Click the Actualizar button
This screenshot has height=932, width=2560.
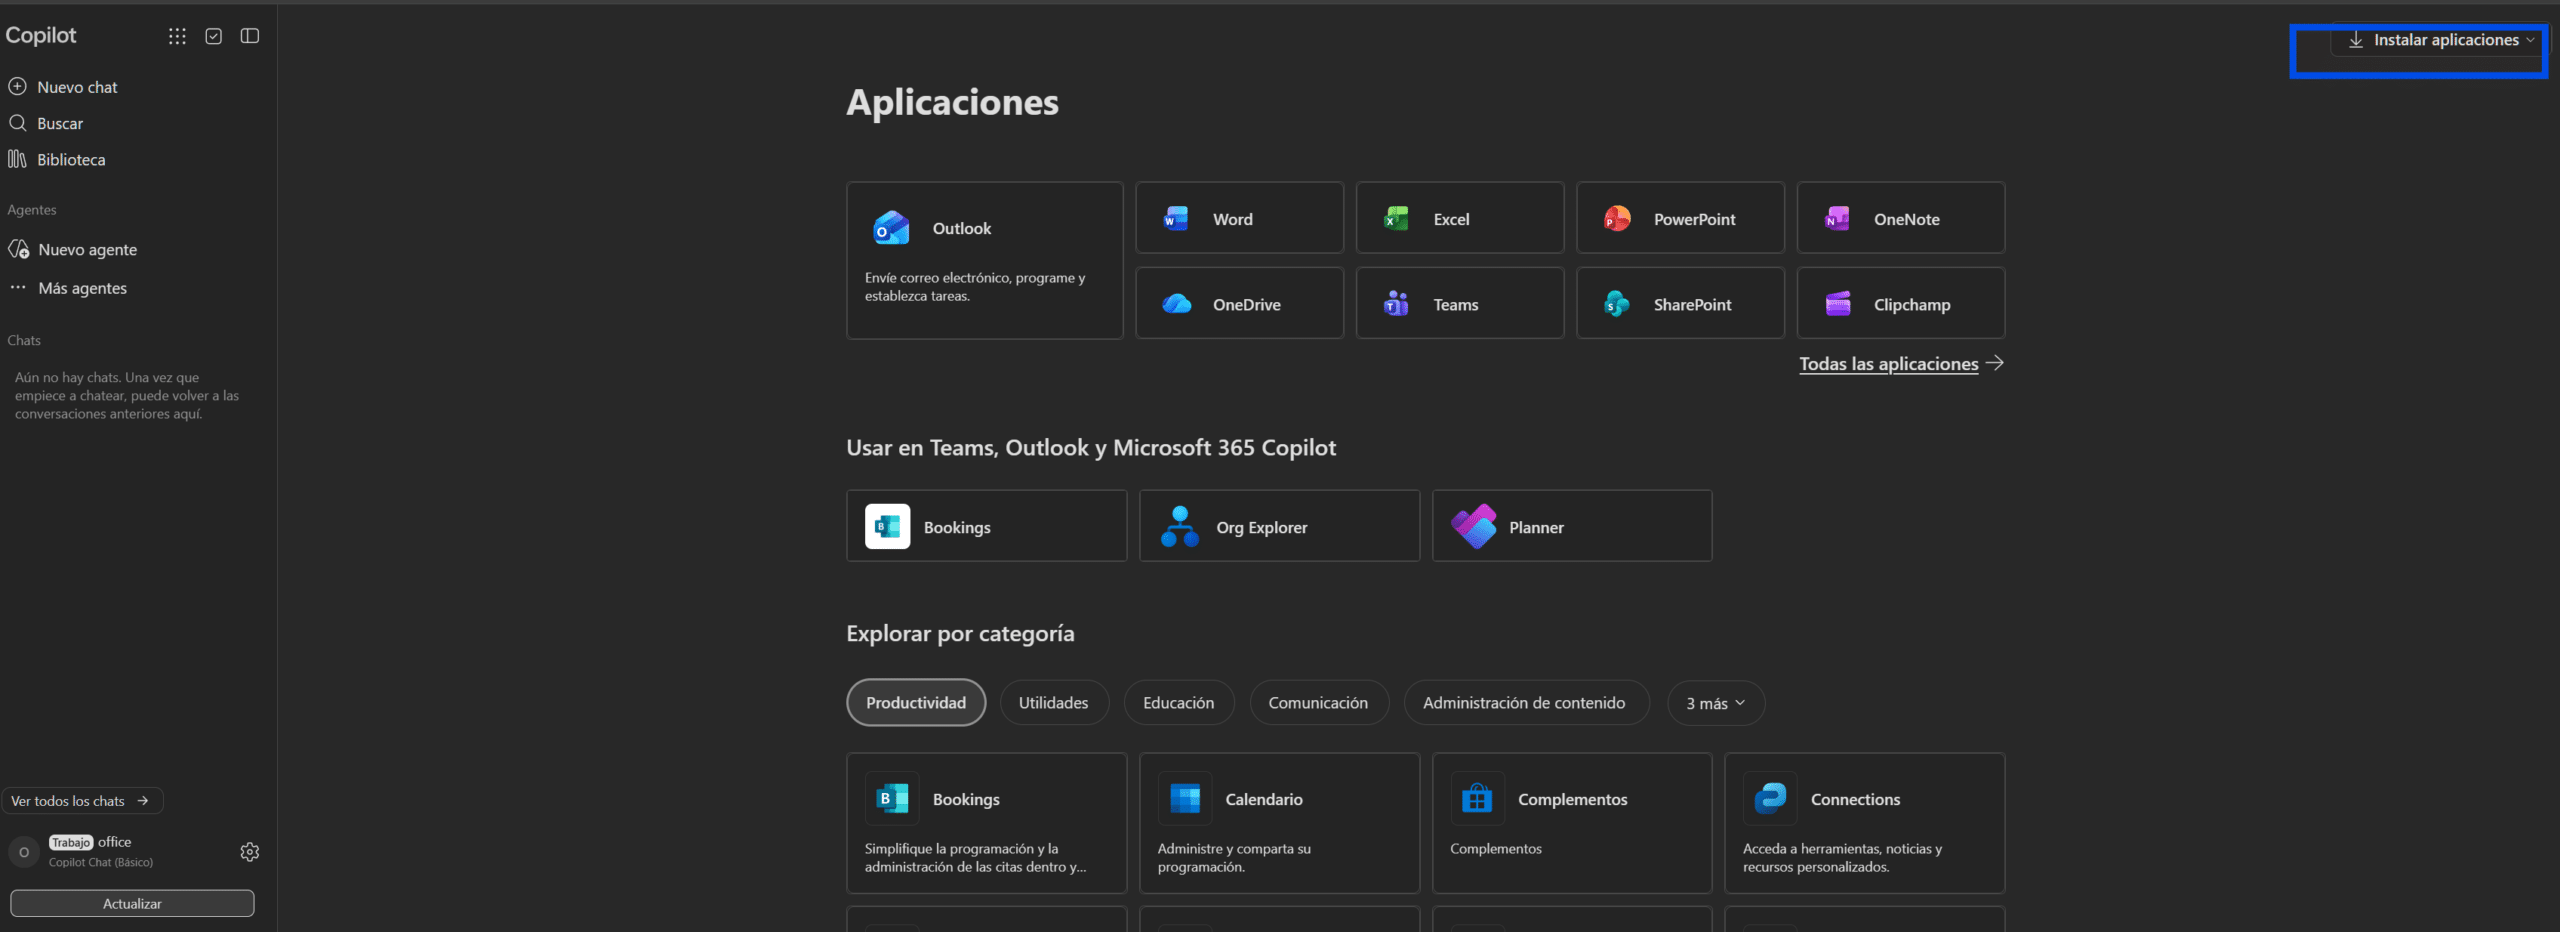[132, 903]
